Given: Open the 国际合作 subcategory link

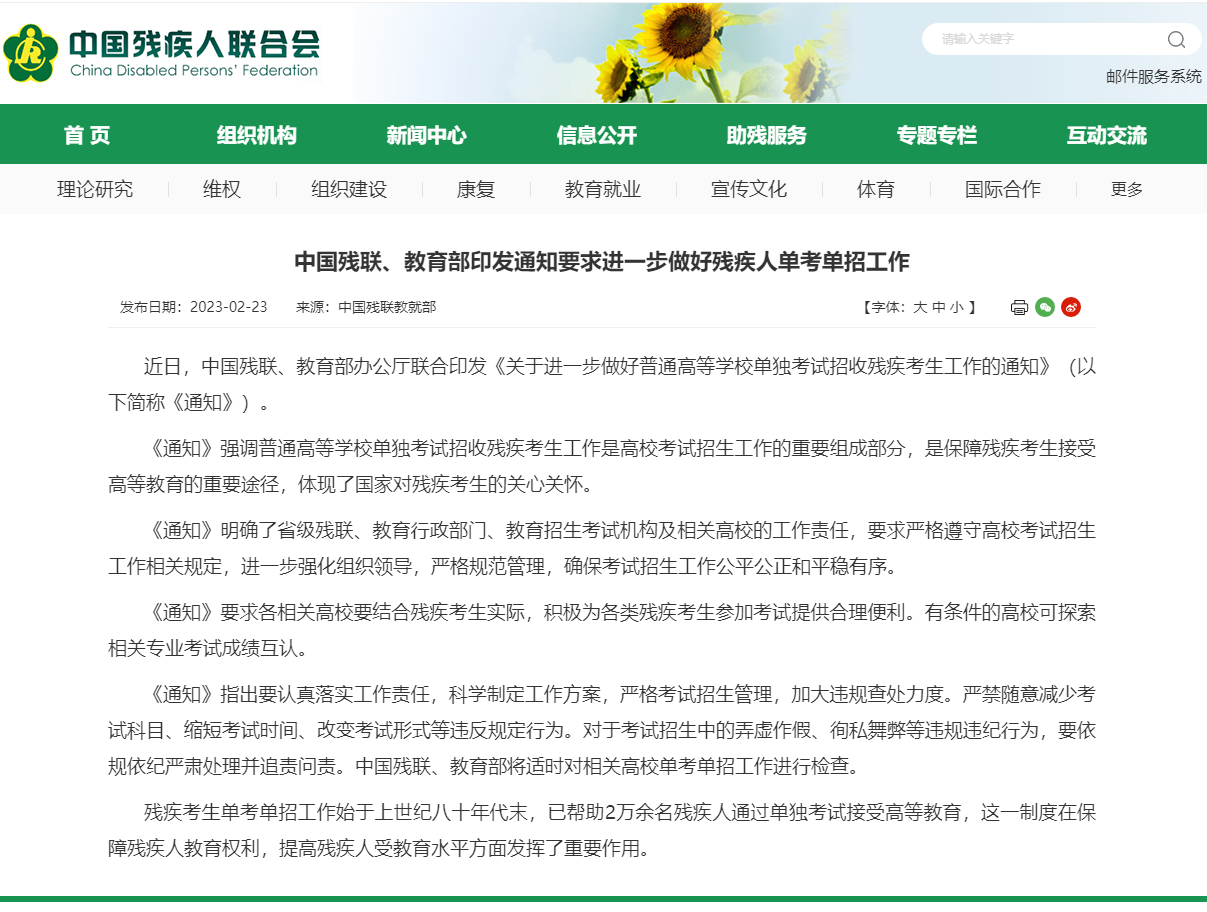Looking at the screenshot, I should (1002, 189).
